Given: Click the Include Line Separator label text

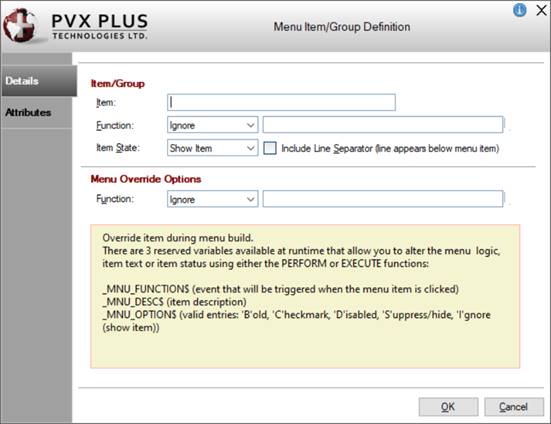Looking at the screenshot, I should click(x=390, y=149).
